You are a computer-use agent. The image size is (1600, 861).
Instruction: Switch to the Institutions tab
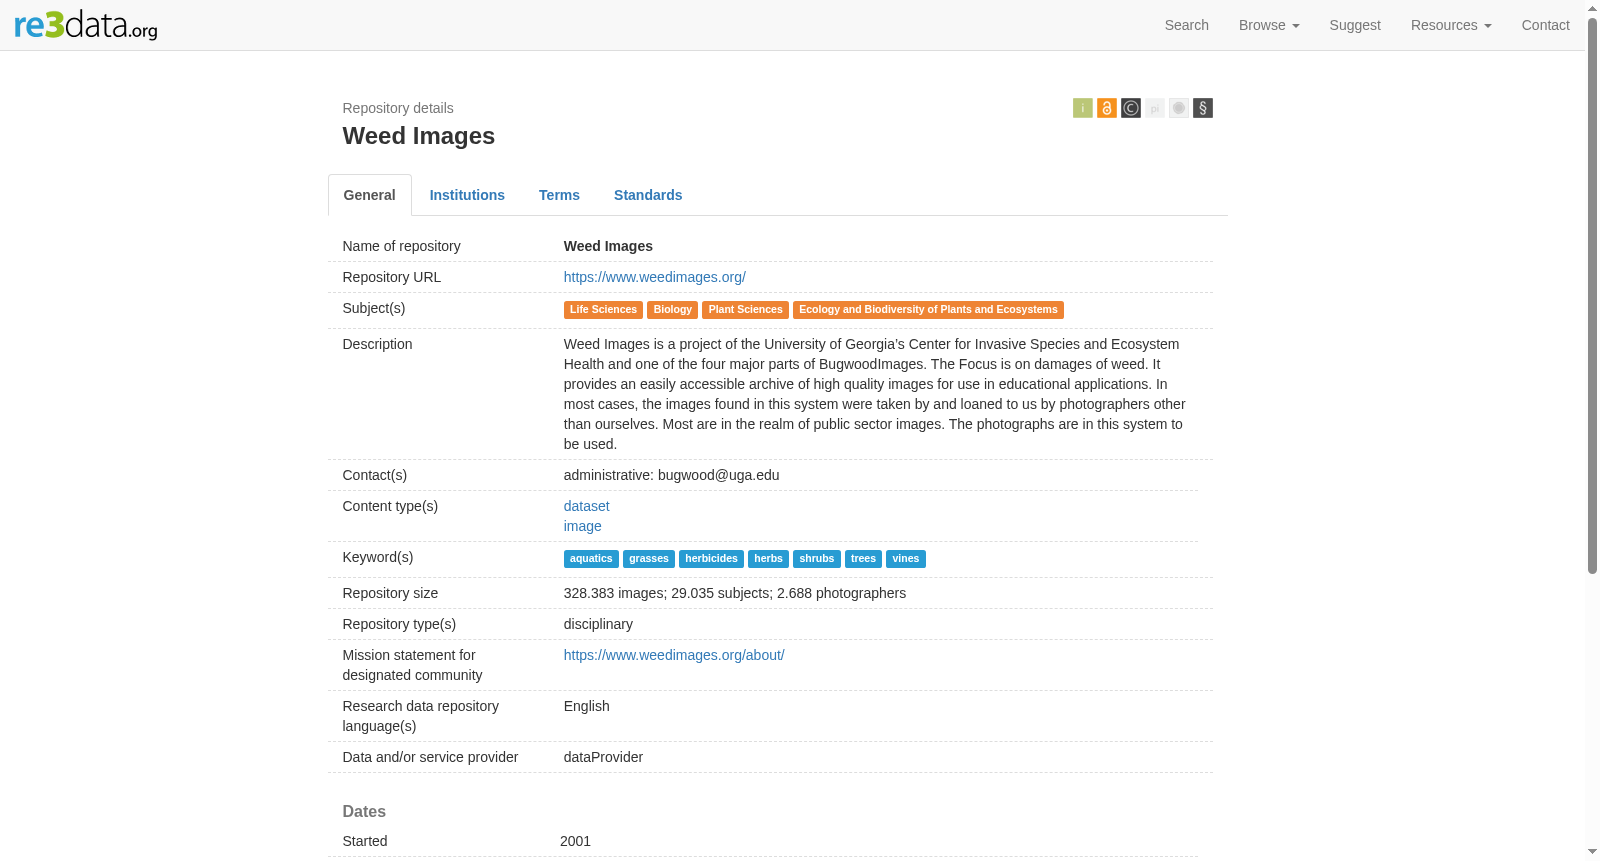467,195
